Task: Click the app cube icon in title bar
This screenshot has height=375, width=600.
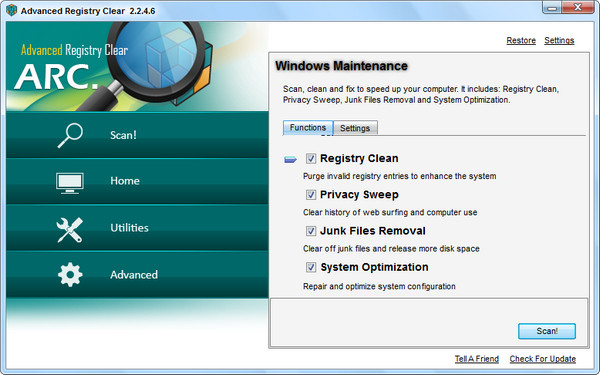Action: [x=11, y=10]
